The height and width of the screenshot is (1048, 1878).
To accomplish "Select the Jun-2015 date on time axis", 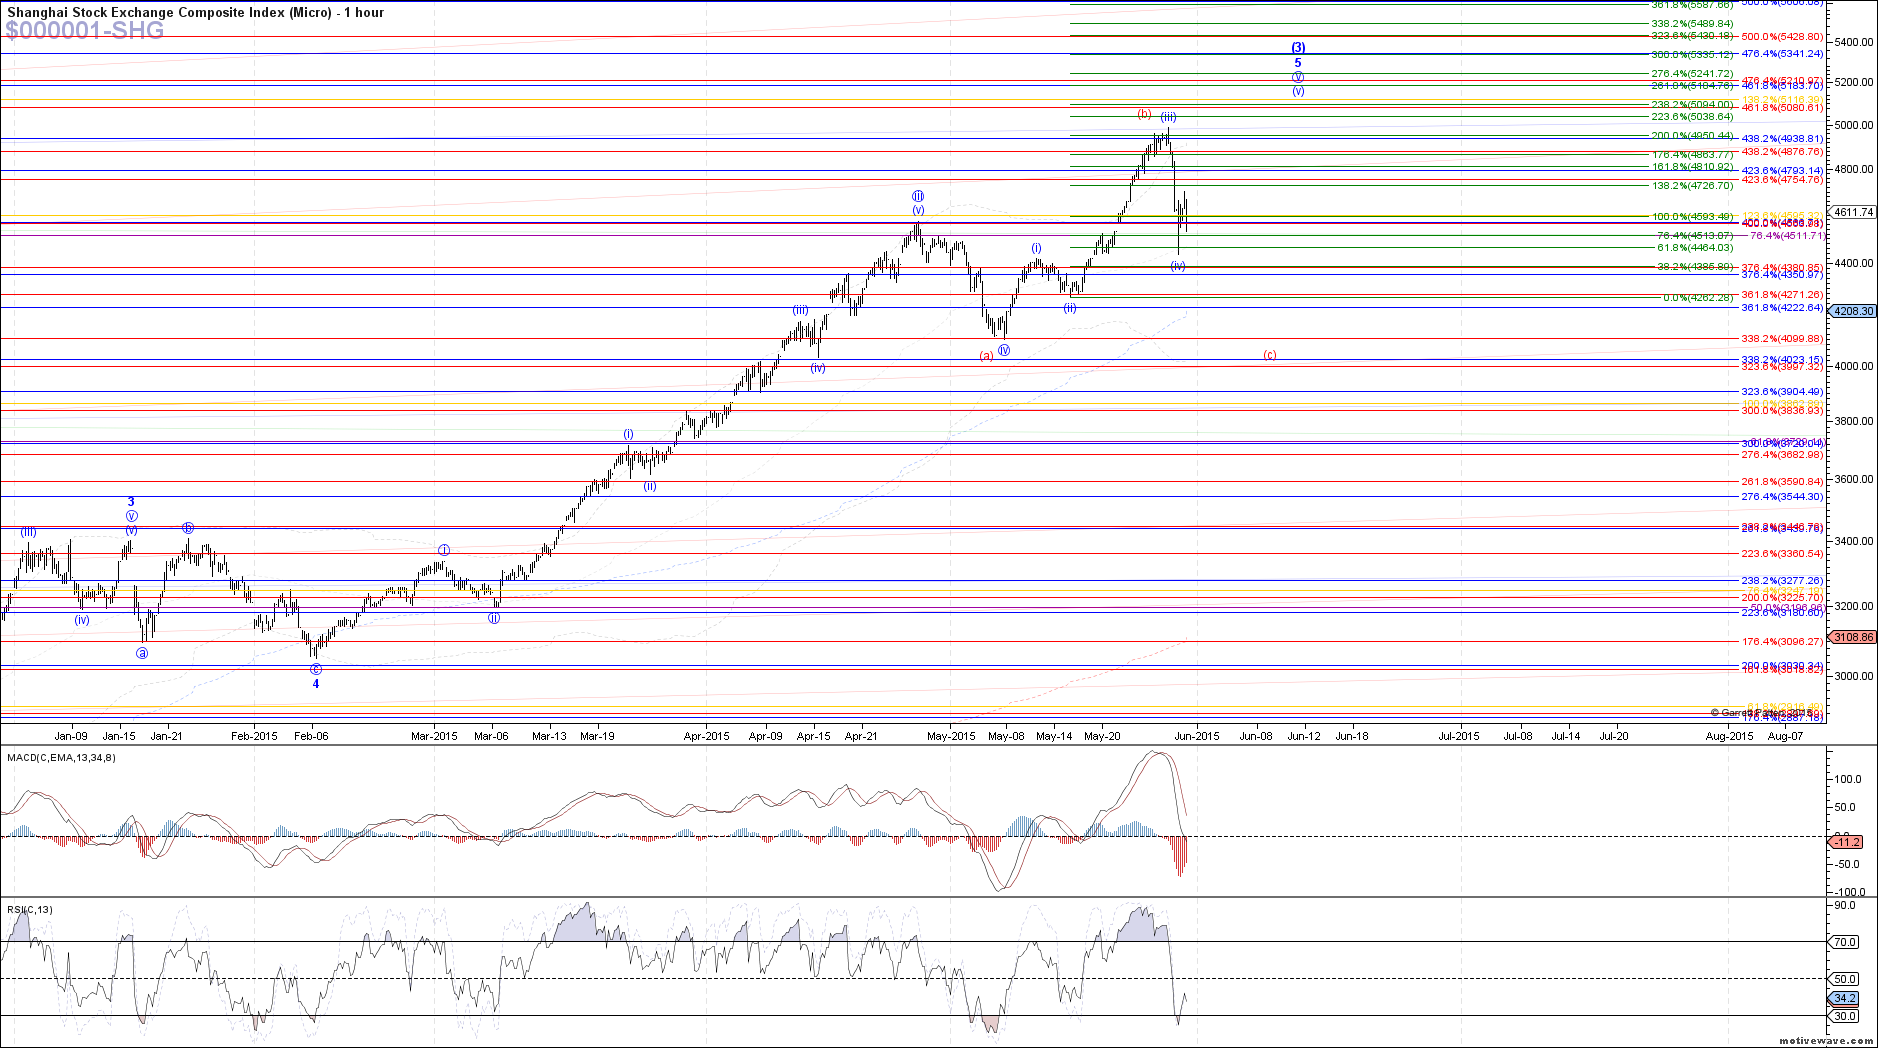I will click(1196, 736).
